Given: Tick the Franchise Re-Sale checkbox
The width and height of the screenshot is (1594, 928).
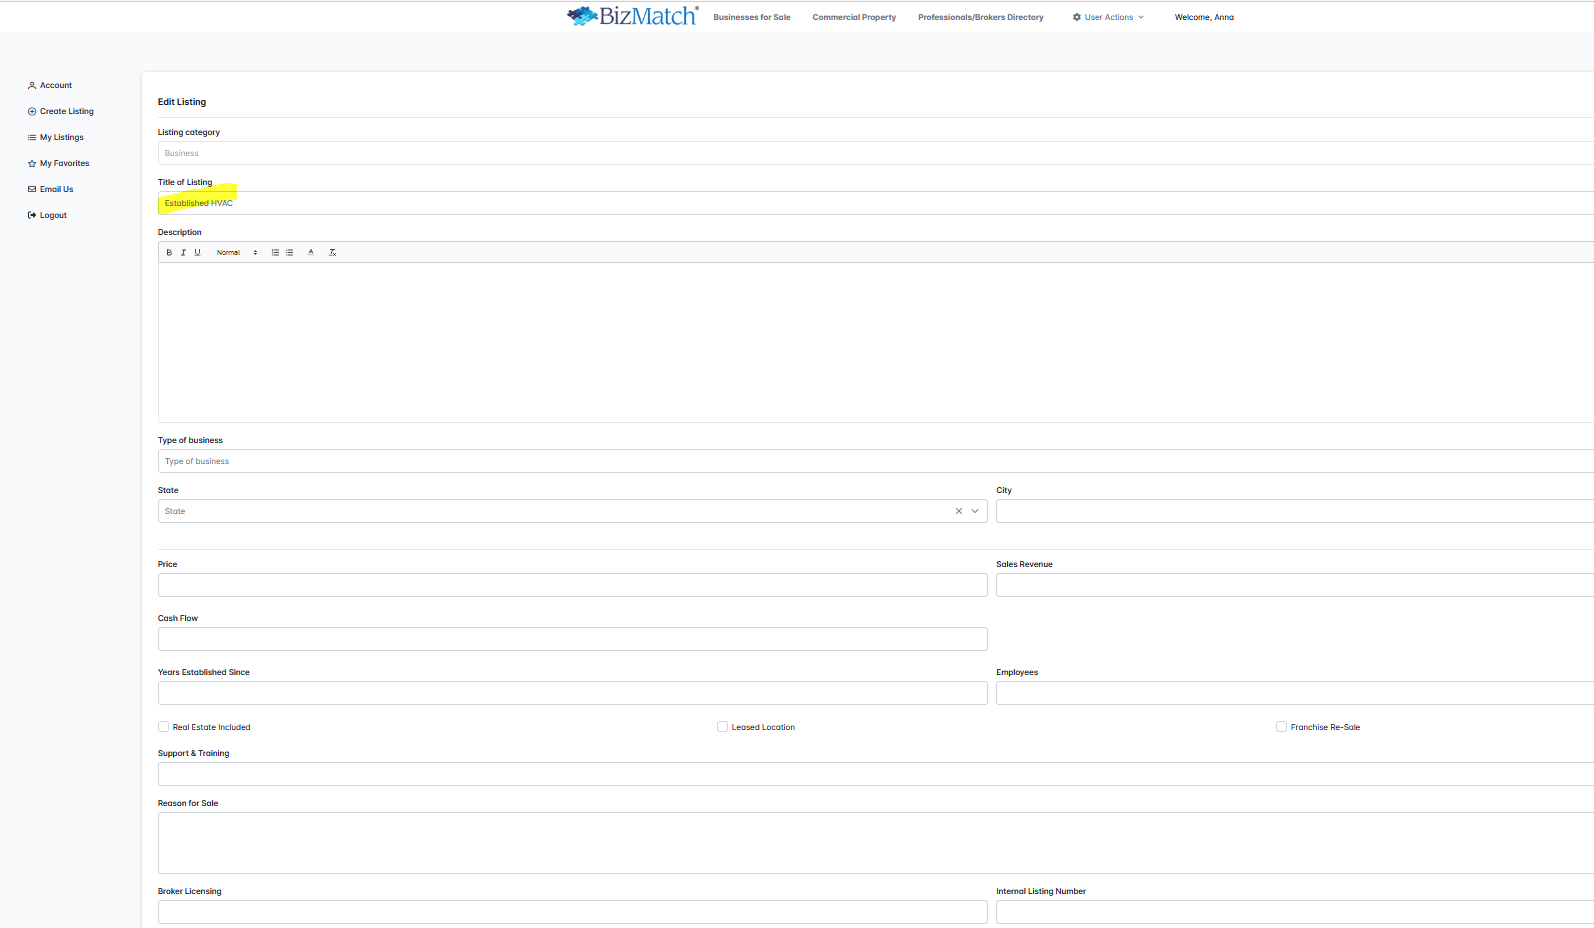Looking at the screenshot, I should (1281, 727).
